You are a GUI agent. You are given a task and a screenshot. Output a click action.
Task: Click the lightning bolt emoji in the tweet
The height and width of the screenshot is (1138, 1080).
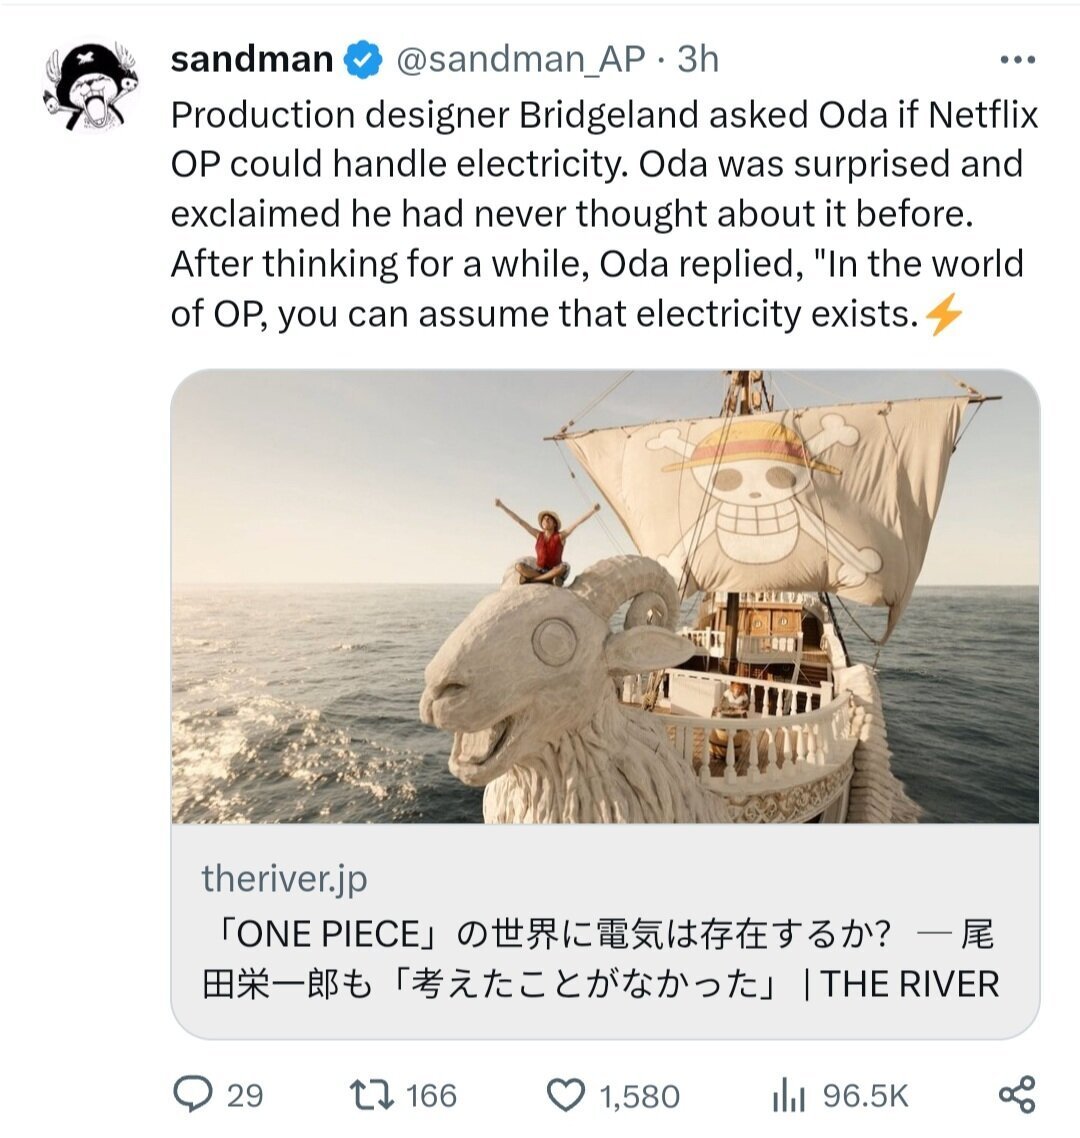click(944, 316)
